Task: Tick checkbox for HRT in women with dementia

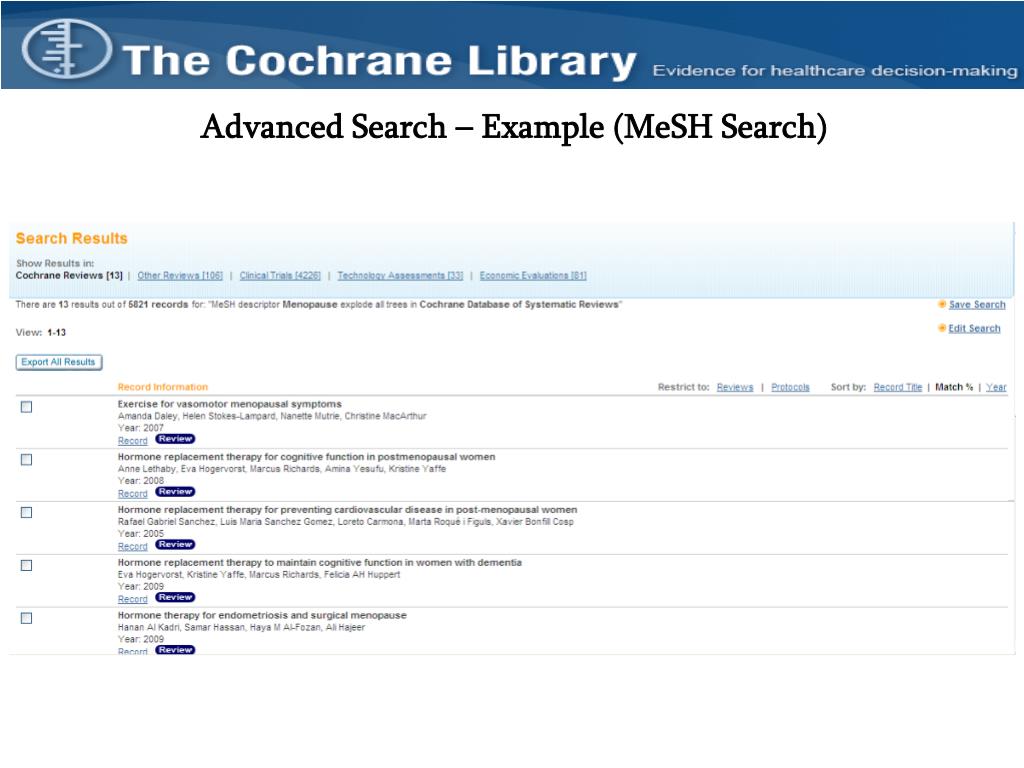Action: 26,566
